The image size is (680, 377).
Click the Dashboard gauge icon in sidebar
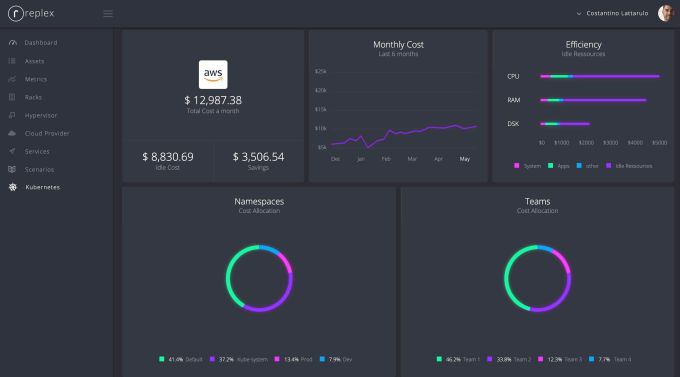point(13,43)
